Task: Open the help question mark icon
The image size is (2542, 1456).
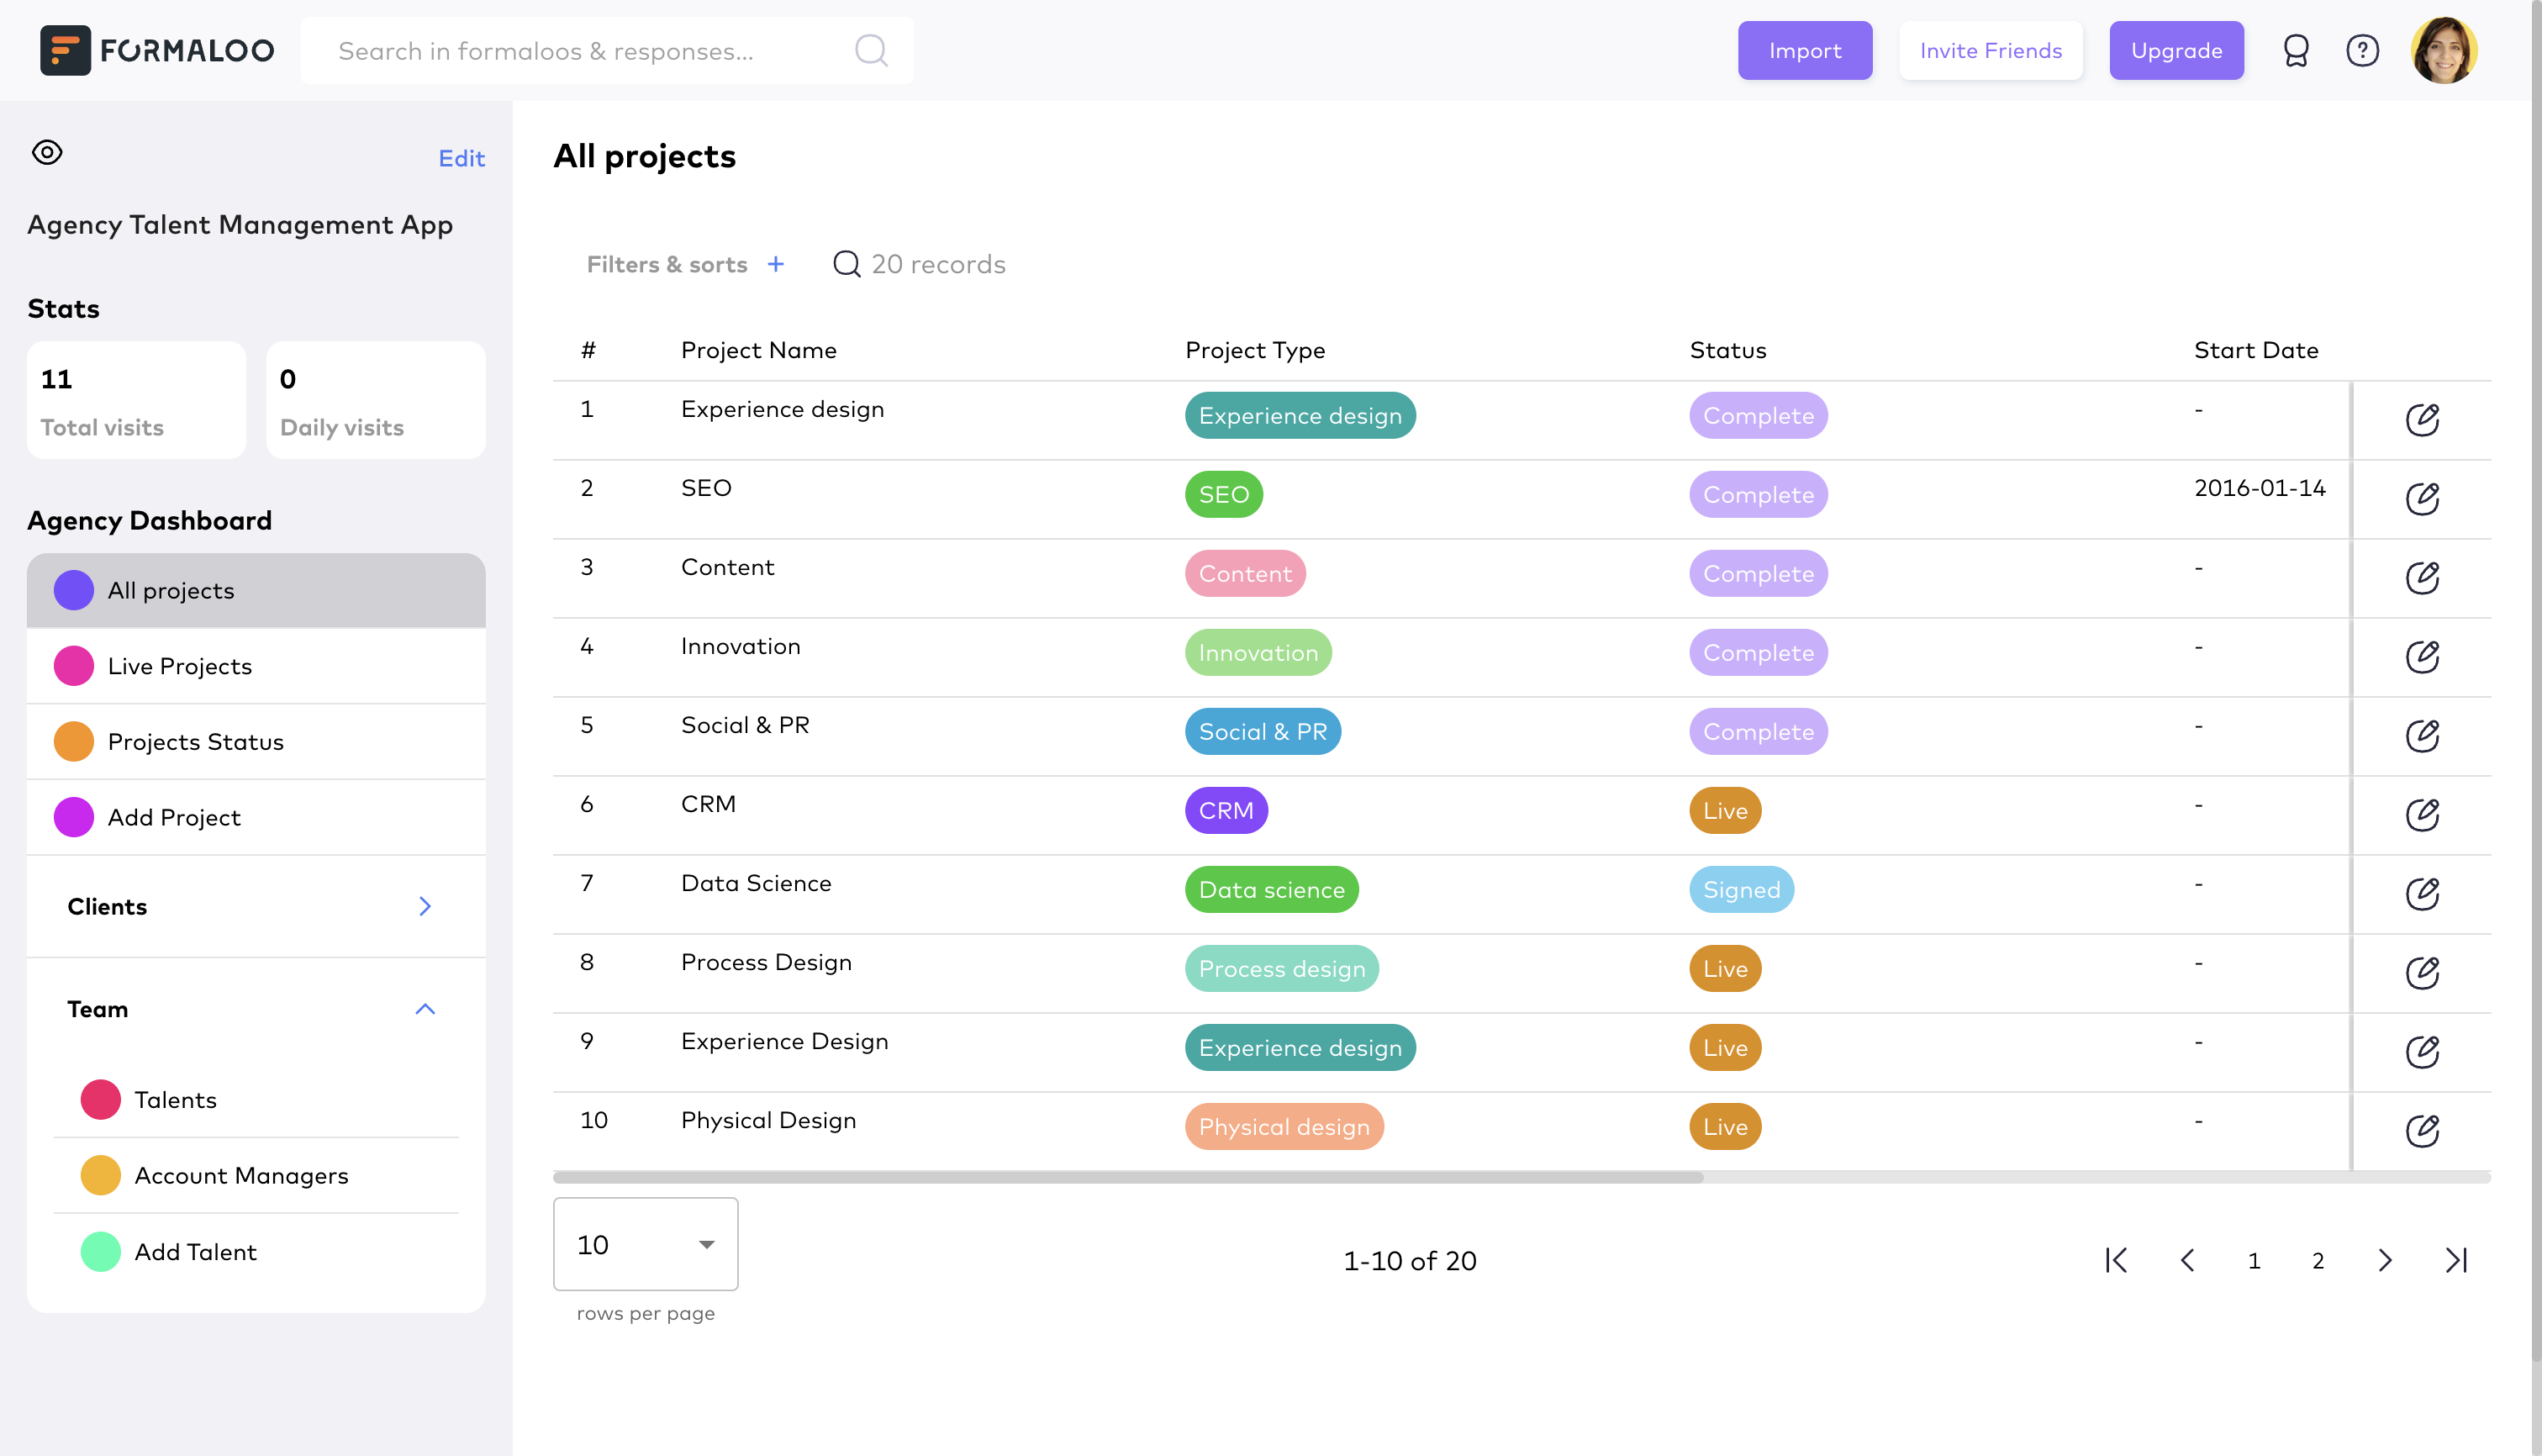Action: (x=2363, y=50)
